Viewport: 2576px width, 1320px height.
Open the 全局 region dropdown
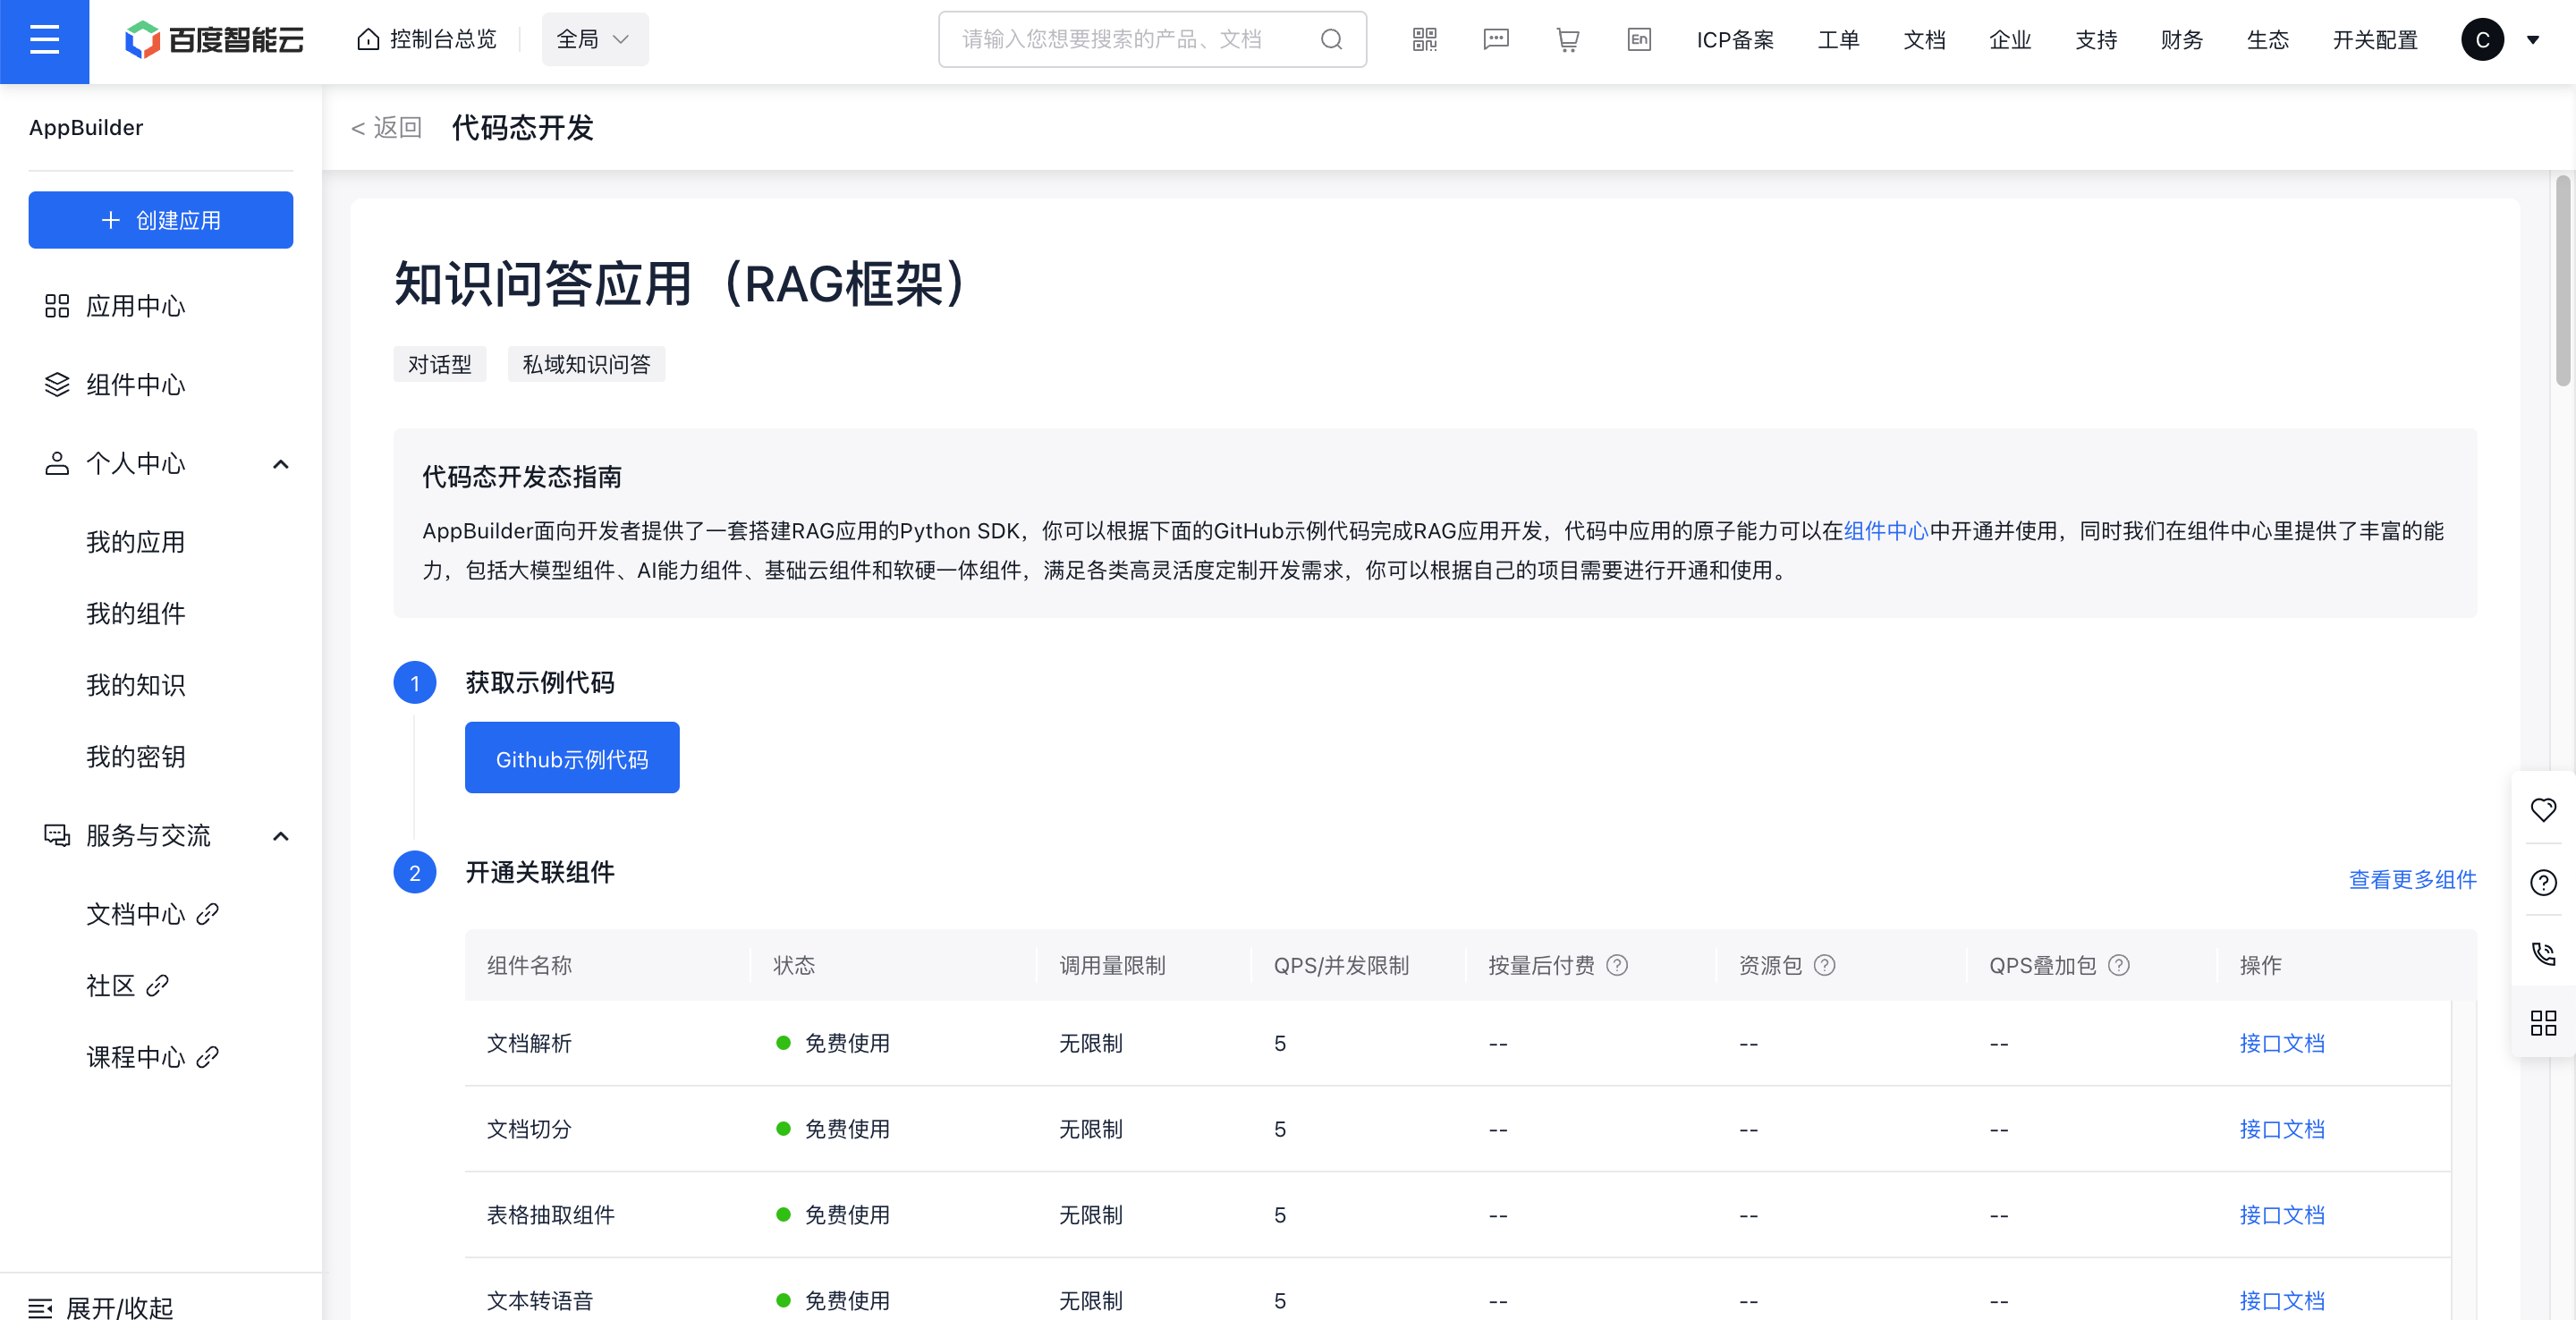click(595, 40)
